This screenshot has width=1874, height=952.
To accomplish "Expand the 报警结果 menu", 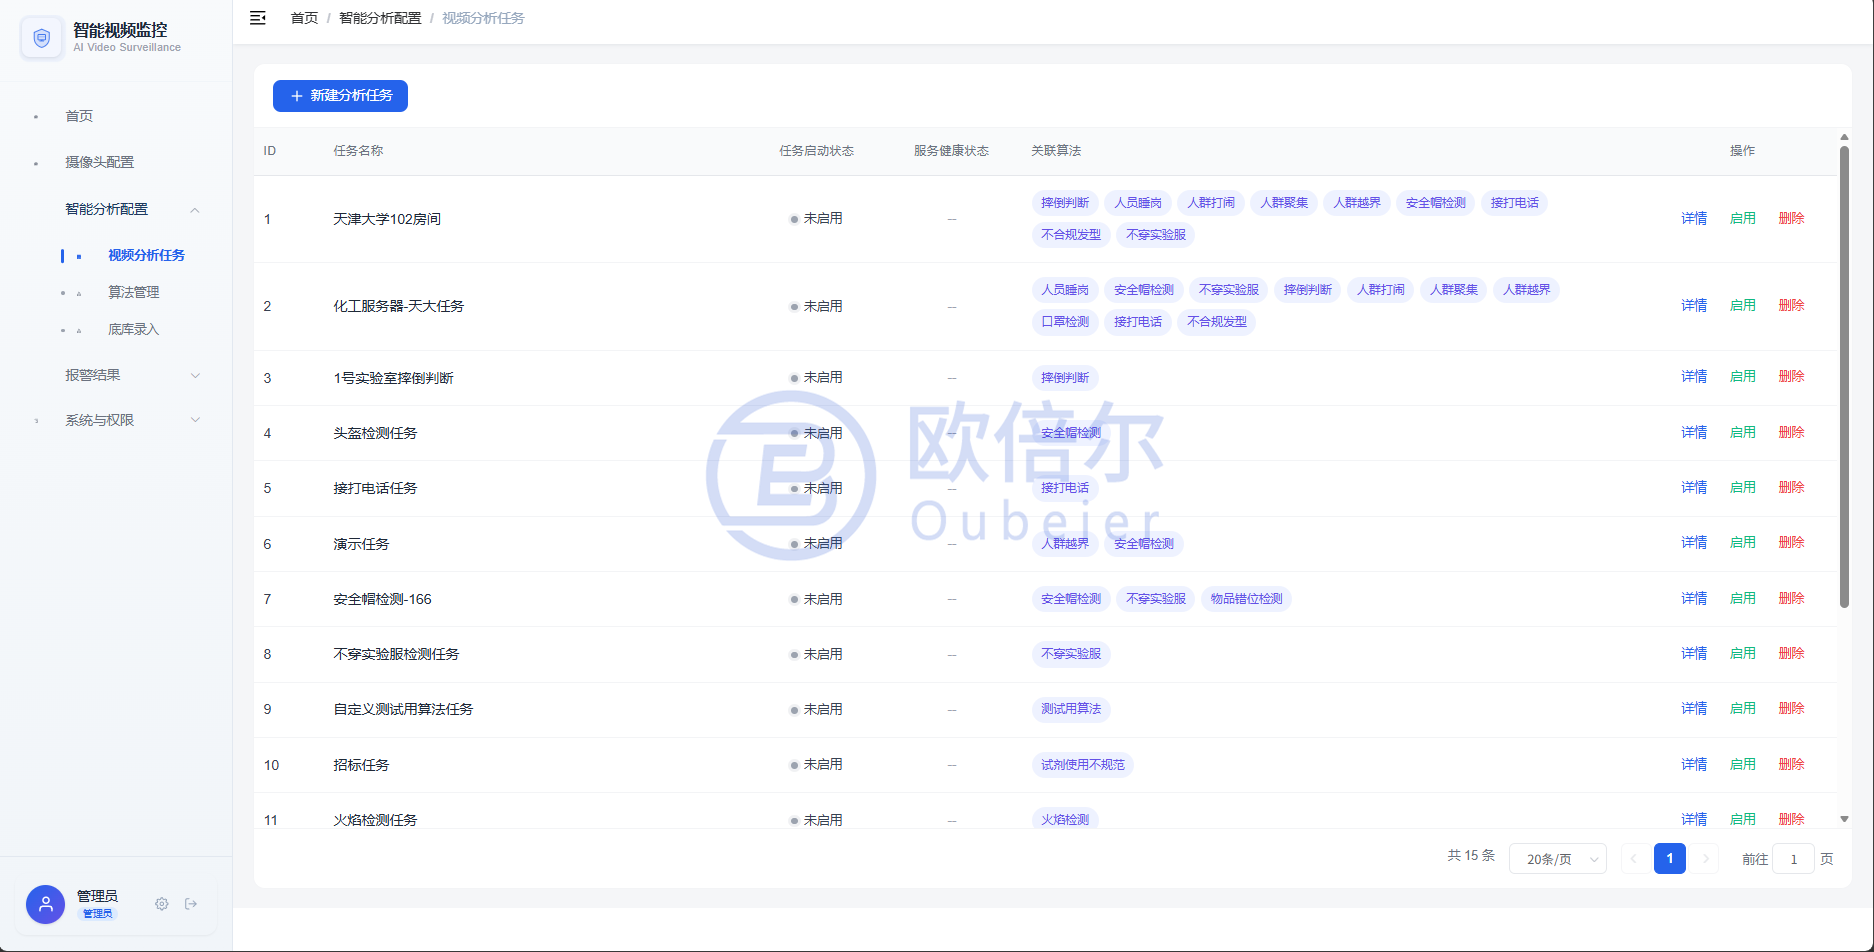I will pyautogui.click(x=195, y=375).
